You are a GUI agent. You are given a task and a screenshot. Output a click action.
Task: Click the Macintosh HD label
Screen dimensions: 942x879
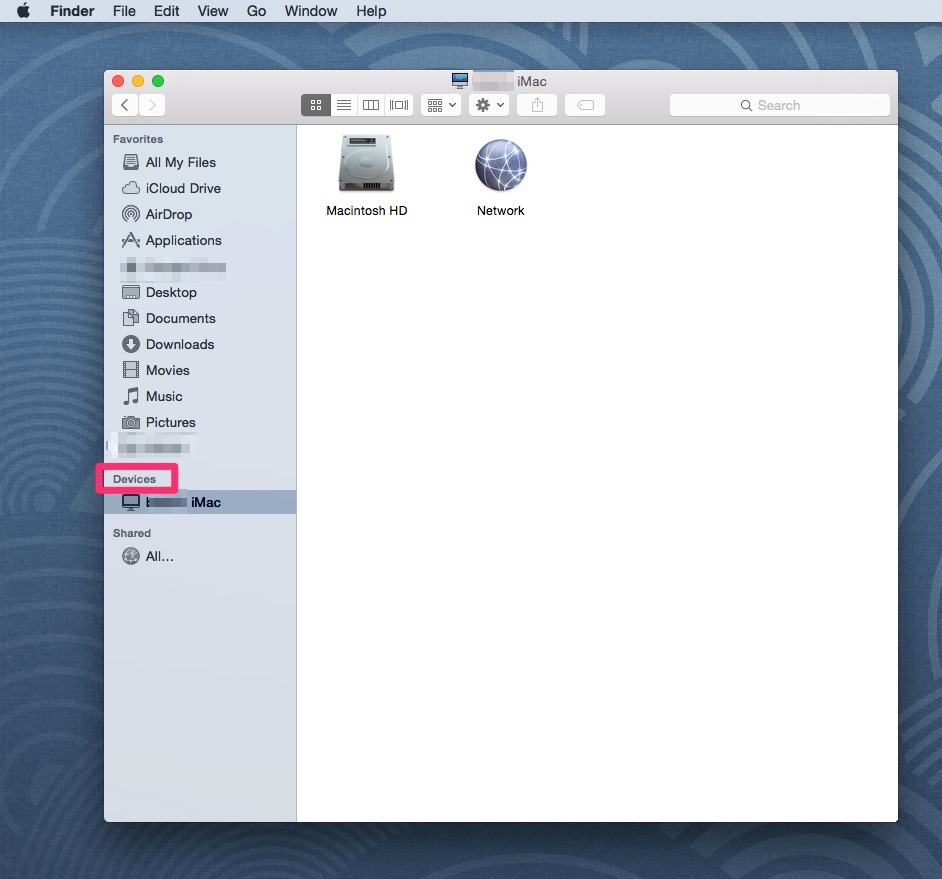pyautogui.click(x=366, y=211)
